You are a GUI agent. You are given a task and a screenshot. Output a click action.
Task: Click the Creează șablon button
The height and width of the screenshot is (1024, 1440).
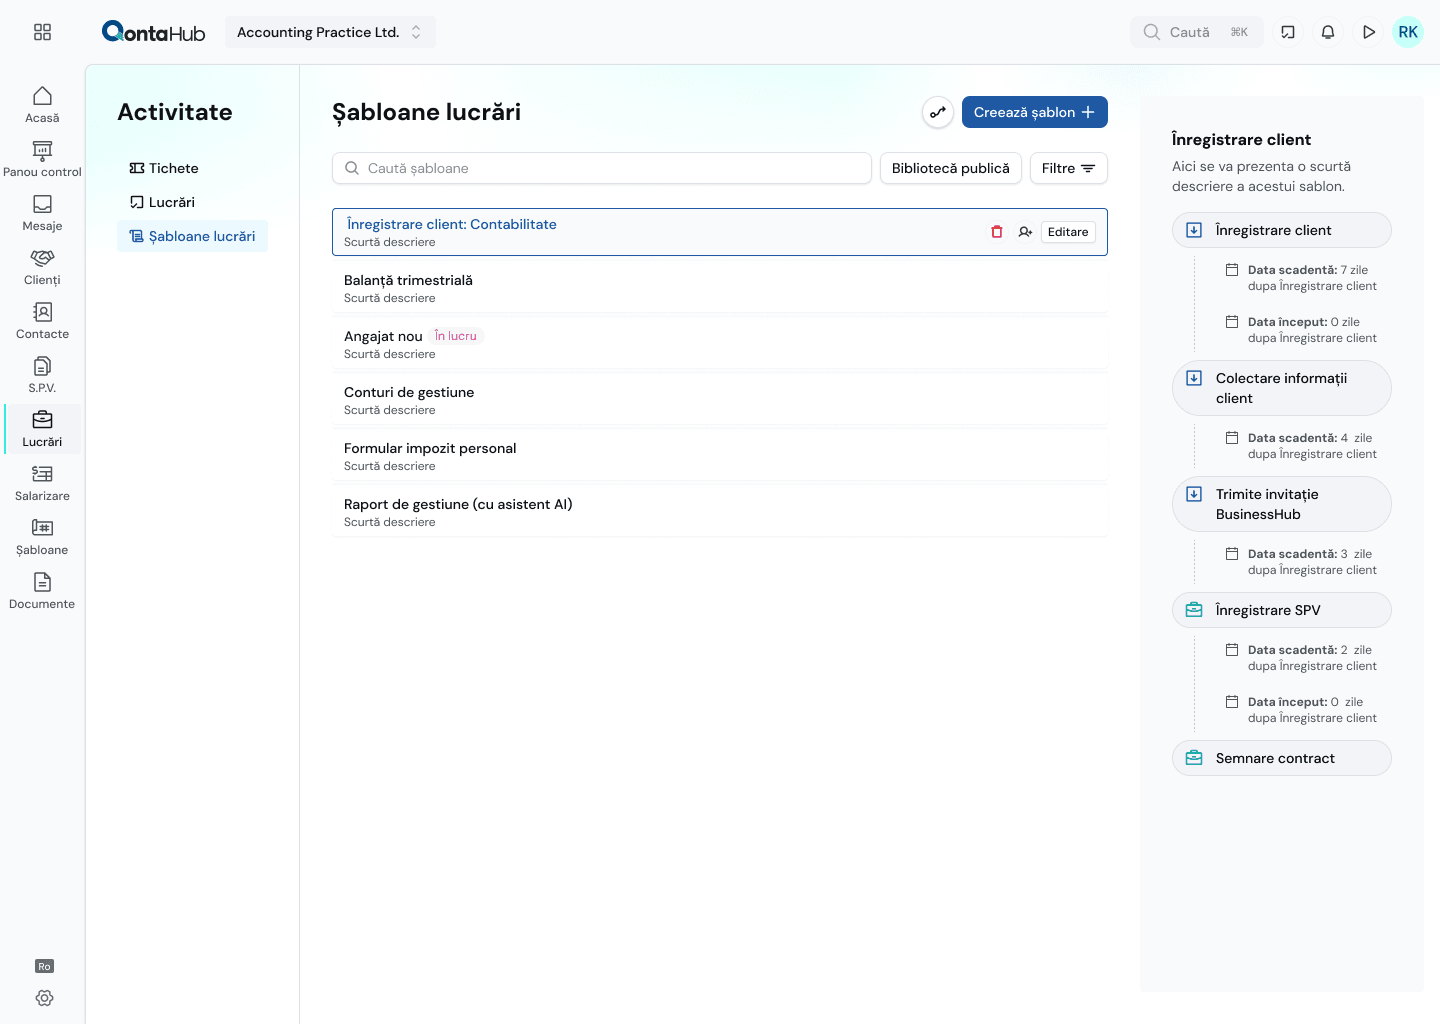click(x=1034, y=112)
